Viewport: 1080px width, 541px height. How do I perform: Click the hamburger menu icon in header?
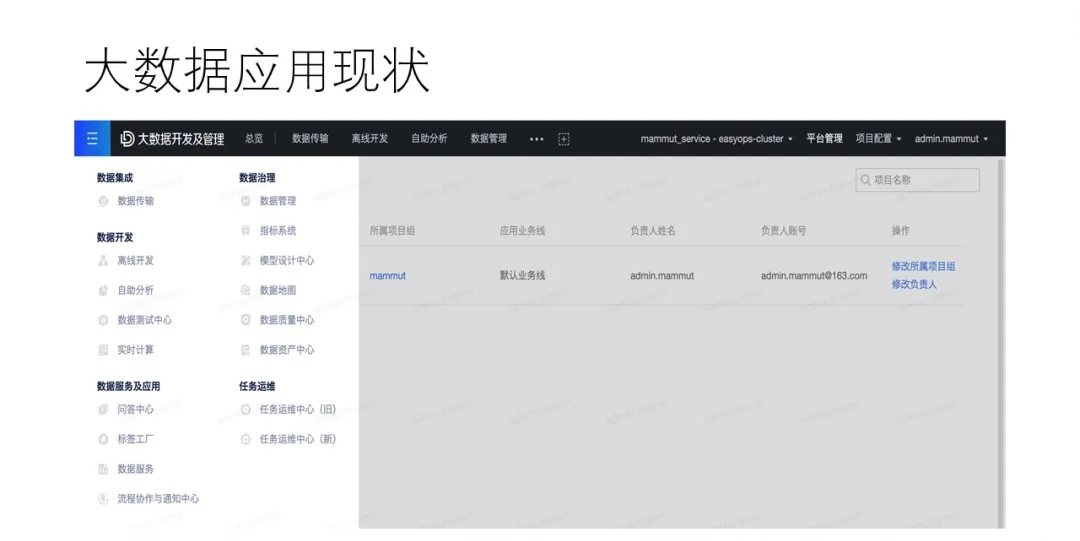pyautogui.click(x=92, y=139)
